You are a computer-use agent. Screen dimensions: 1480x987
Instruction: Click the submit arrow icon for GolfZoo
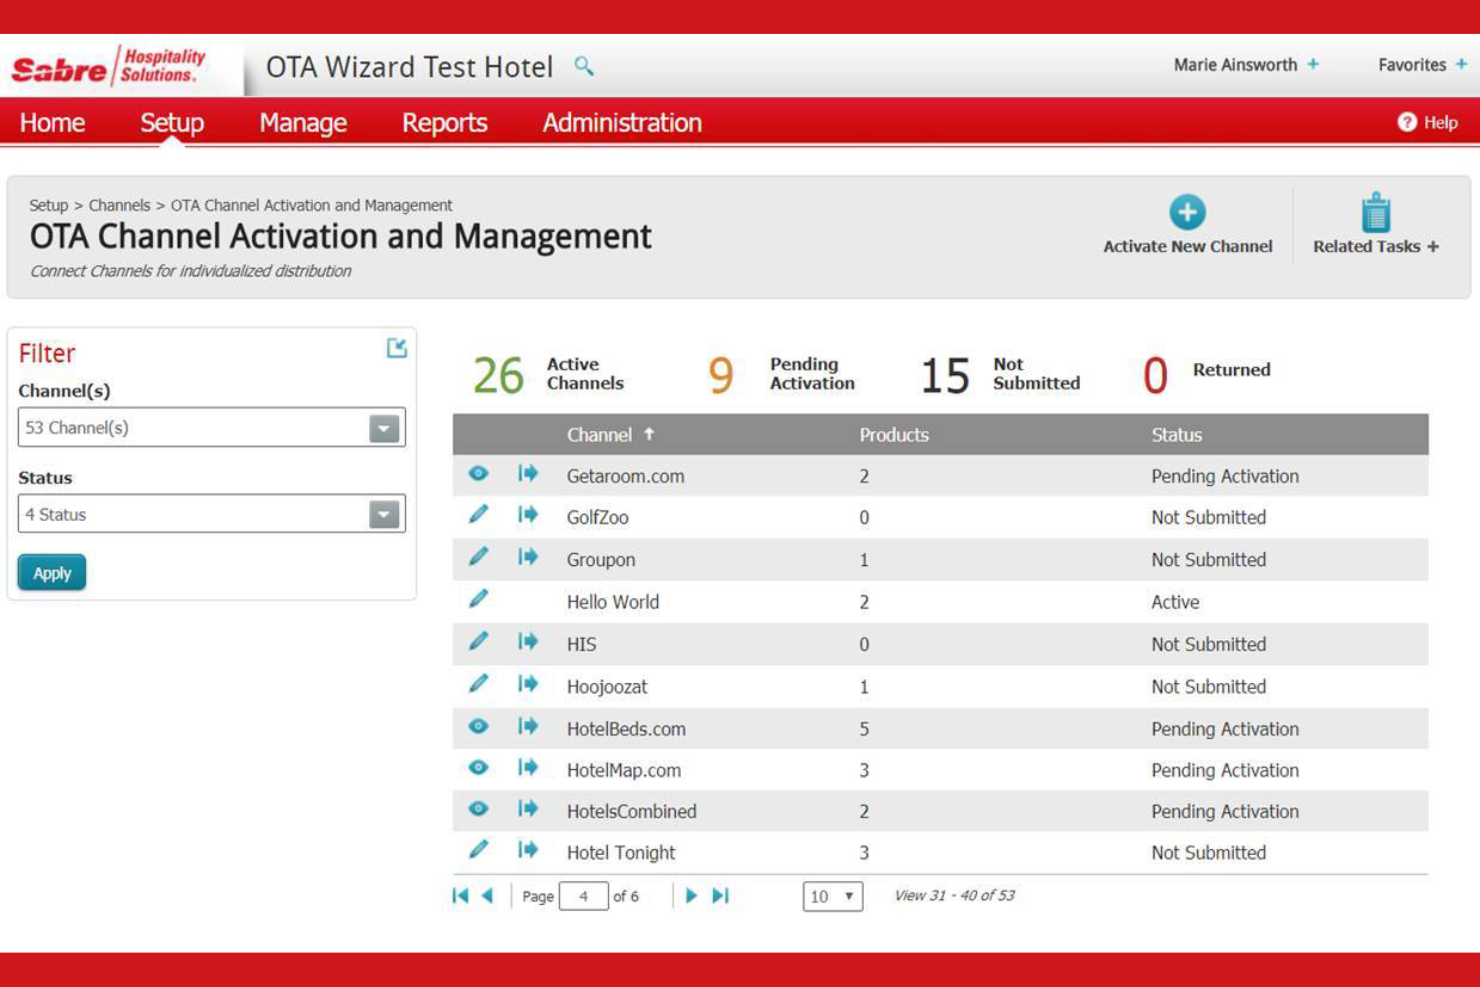528,515
